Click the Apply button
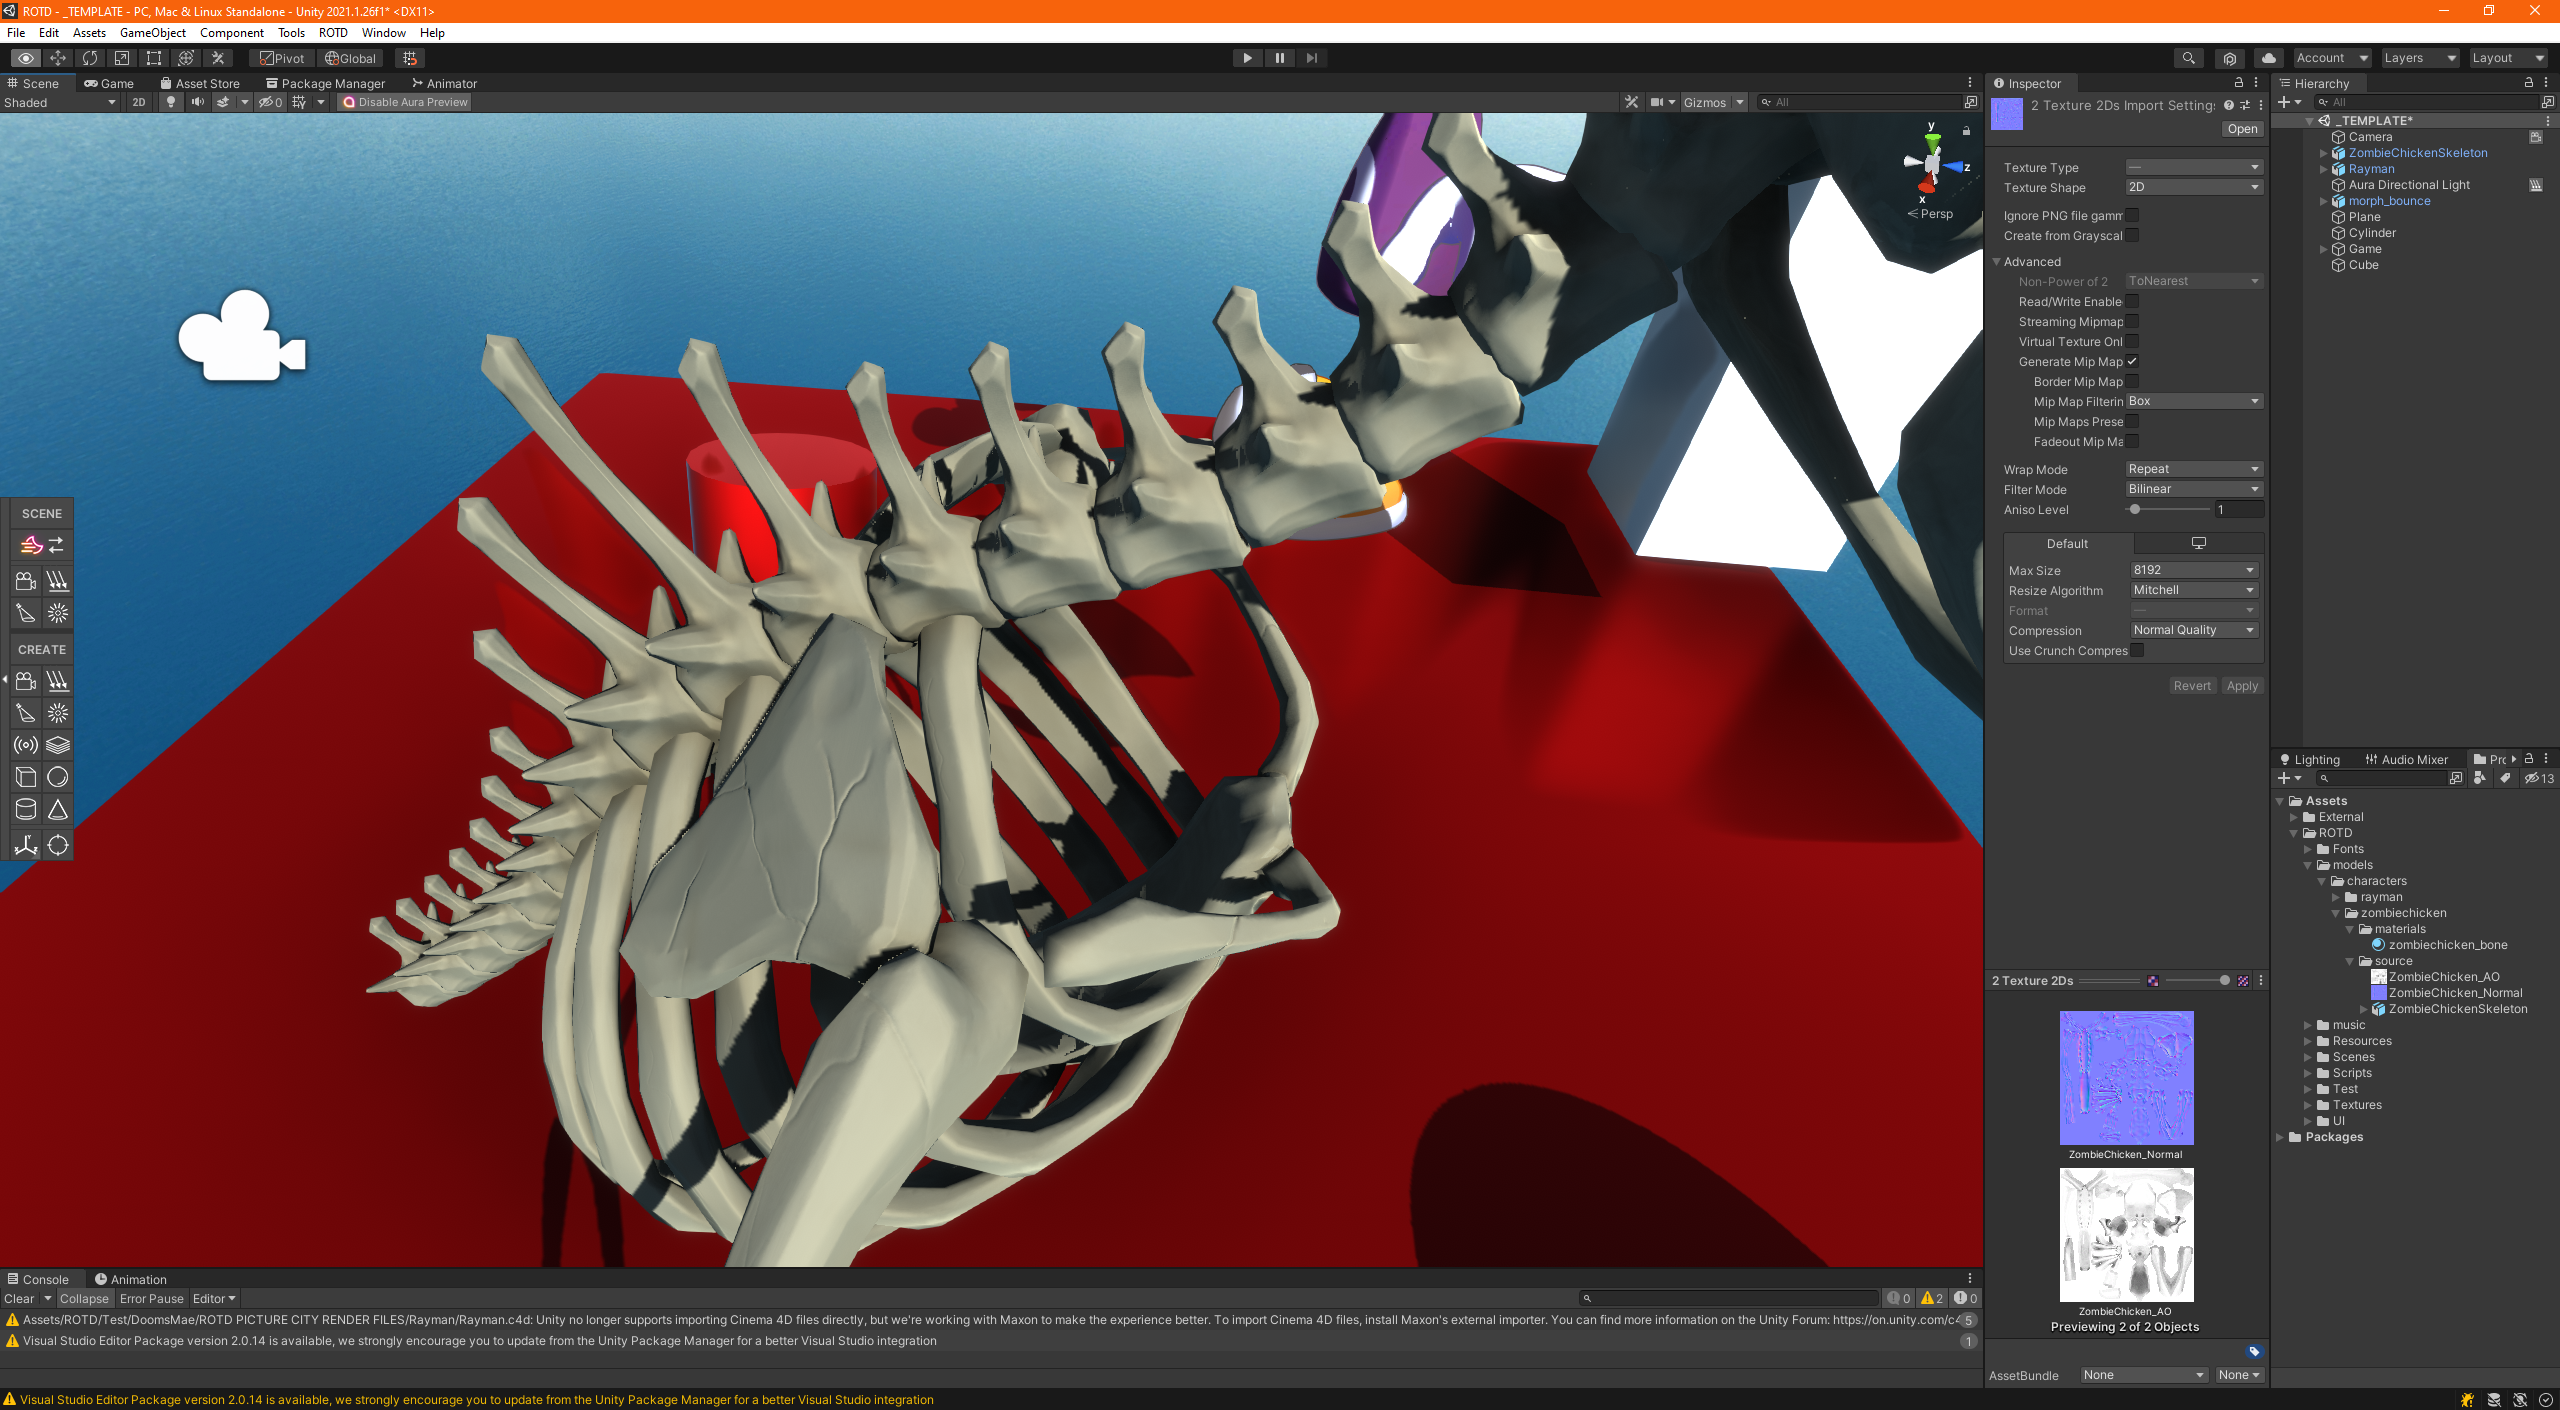The image size is (2560, 1410). point(2242,686)
